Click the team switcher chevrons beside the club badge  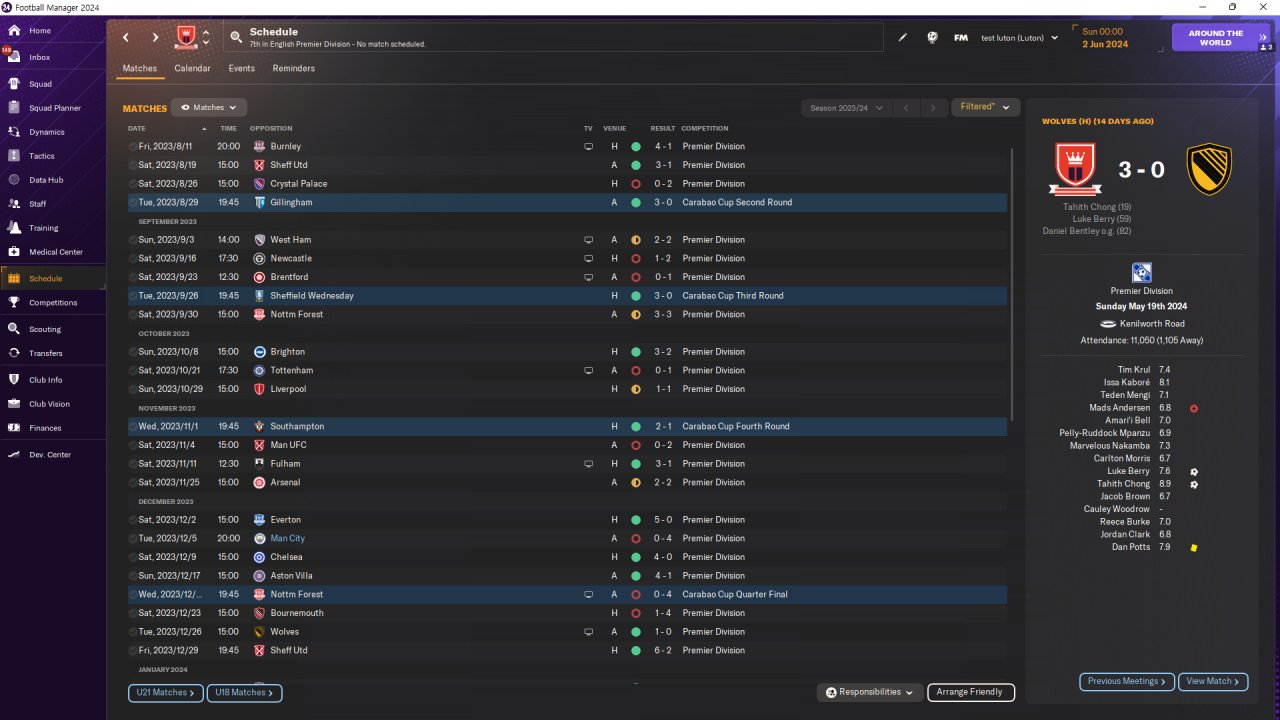(206, 38)
